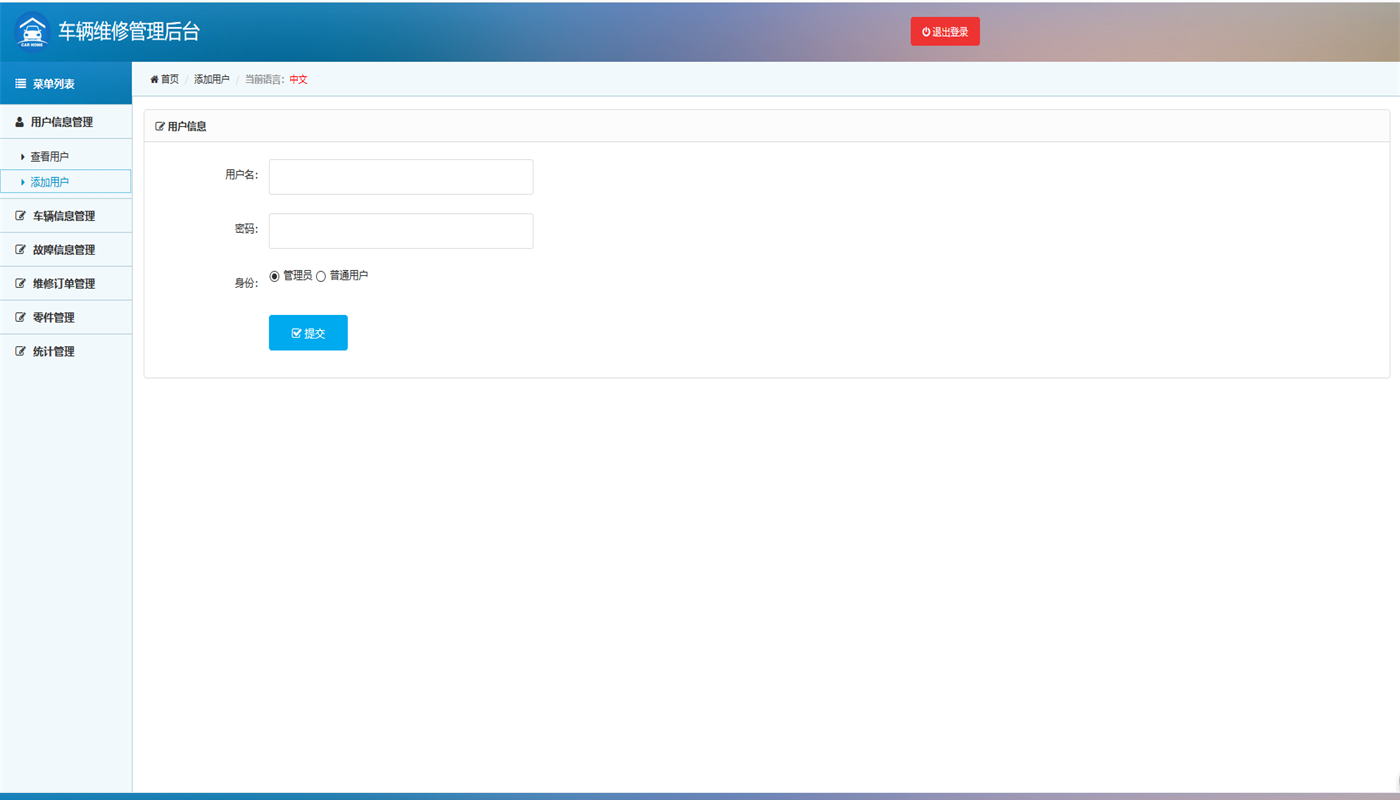The height and width of the screenshot is (800, 1400).
Task: Click the 身份 field label
Action: pyautogui.click(x=246, y=283)
